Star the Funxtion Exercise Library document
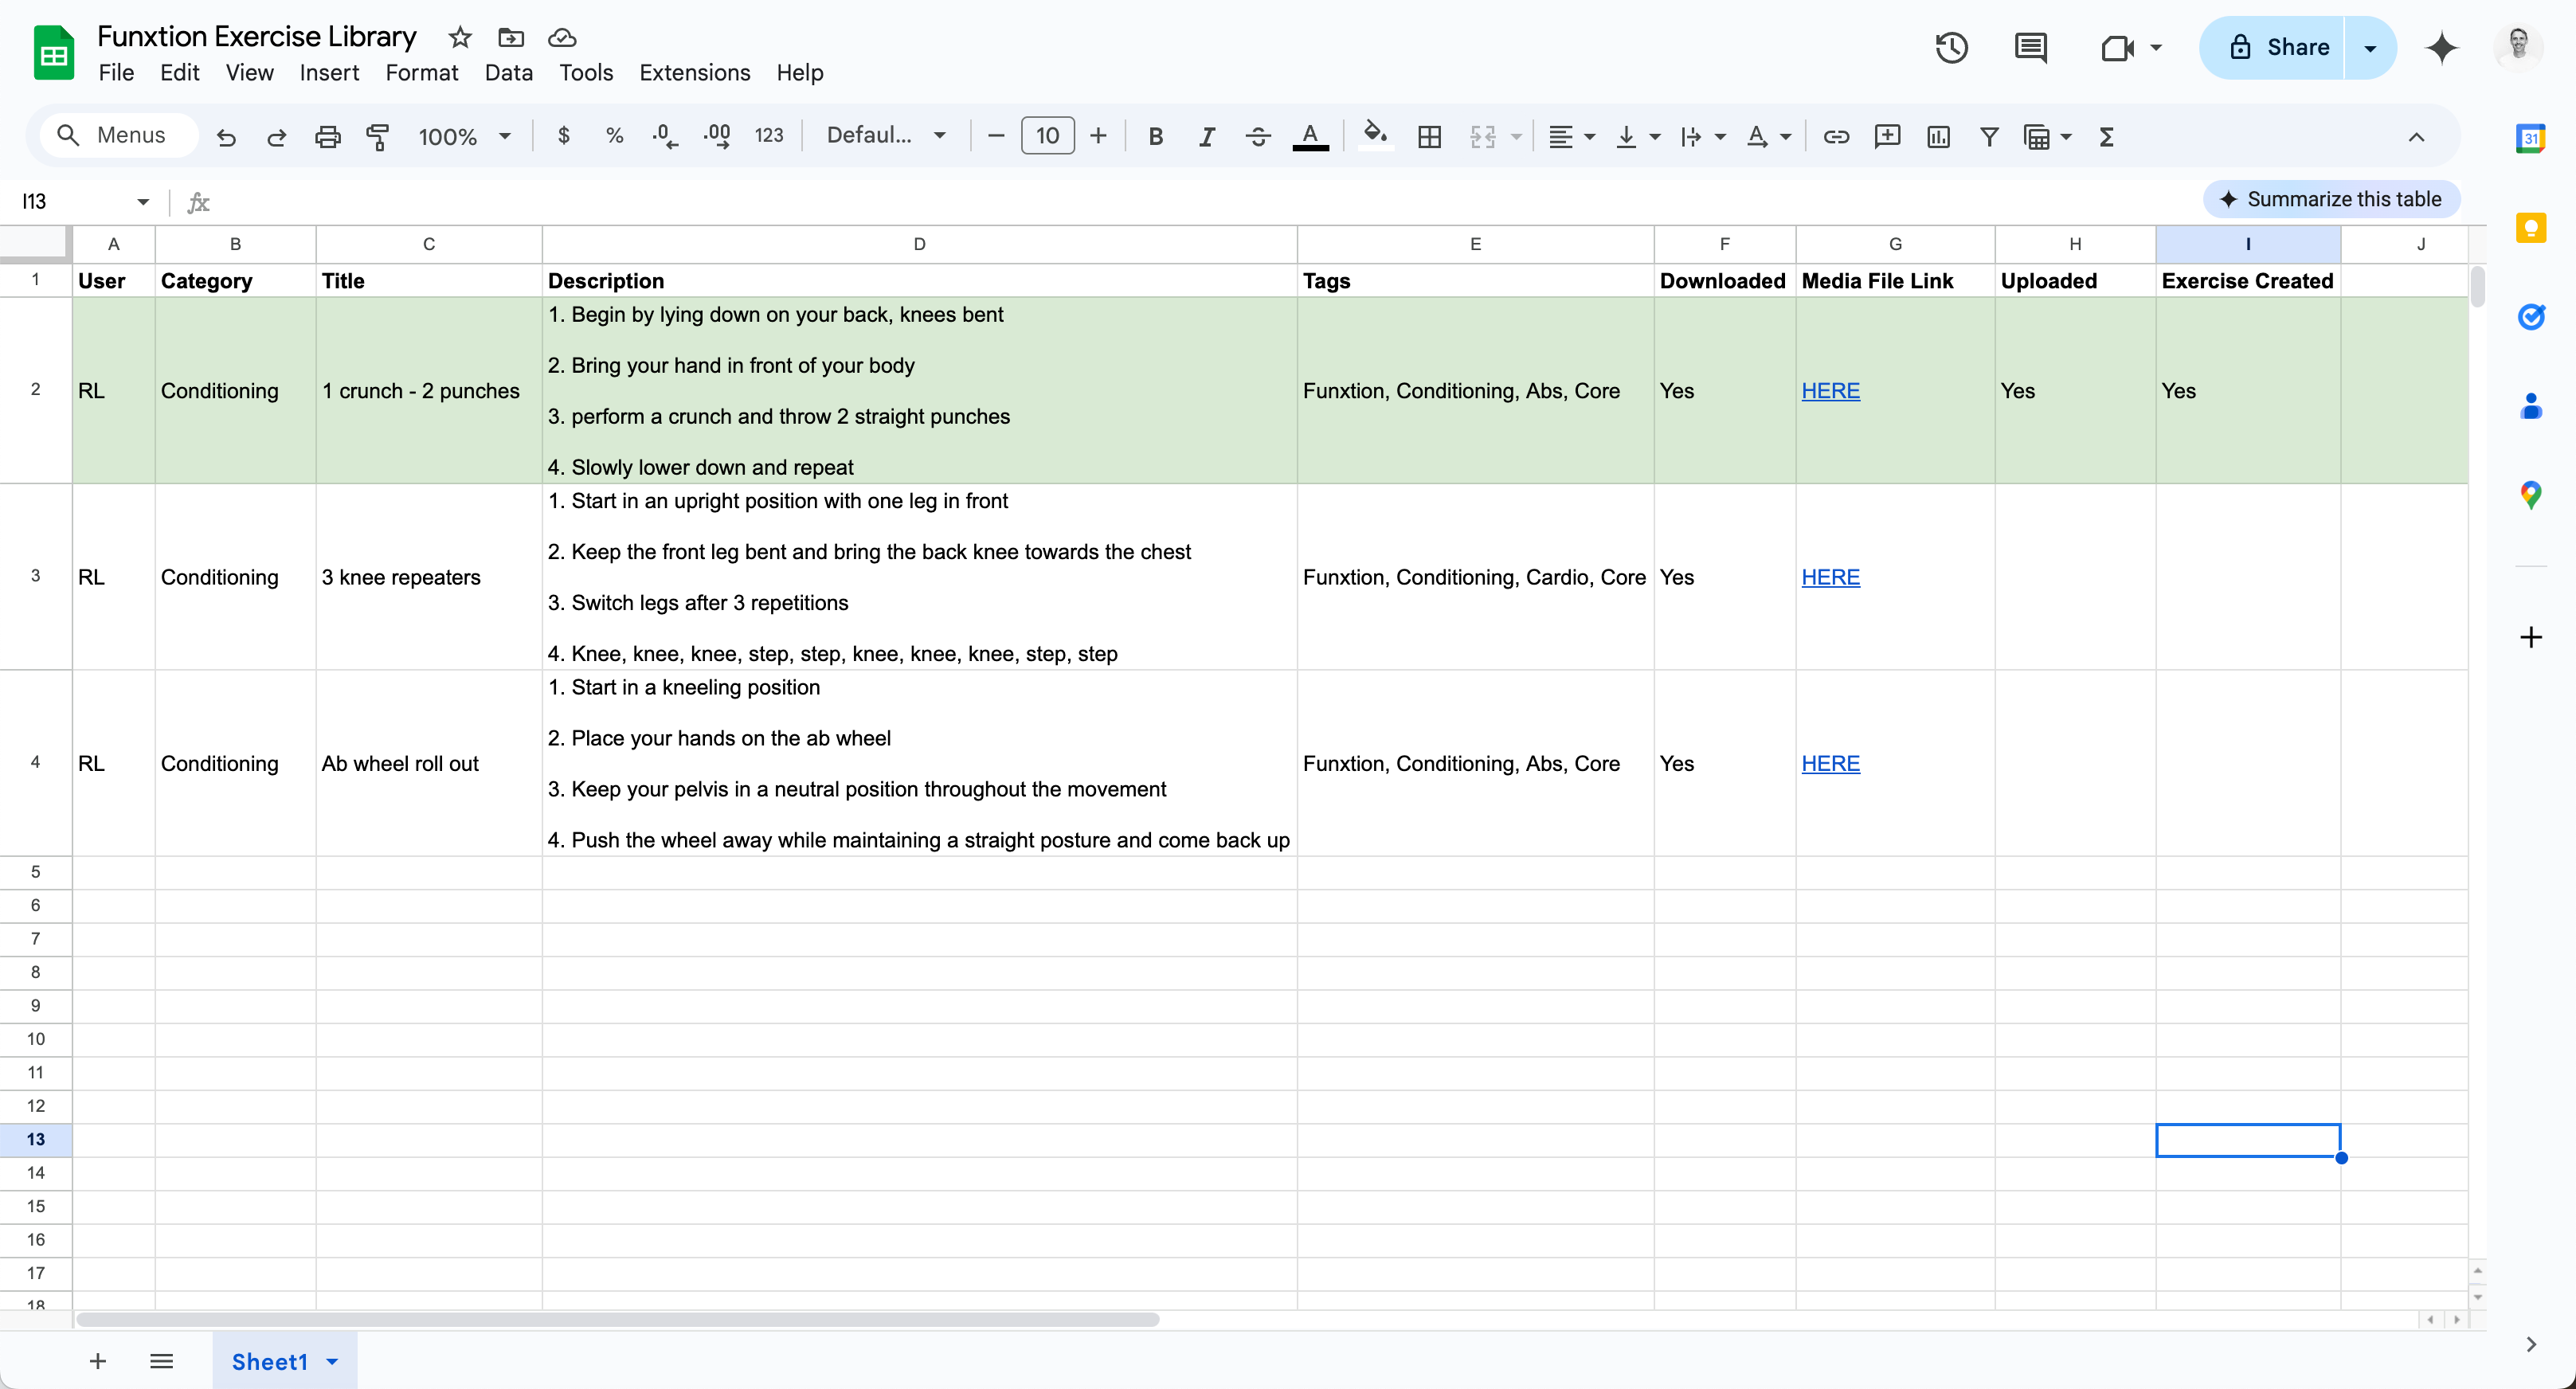This screenshot has width=2576, height=1389. [460, 37]
